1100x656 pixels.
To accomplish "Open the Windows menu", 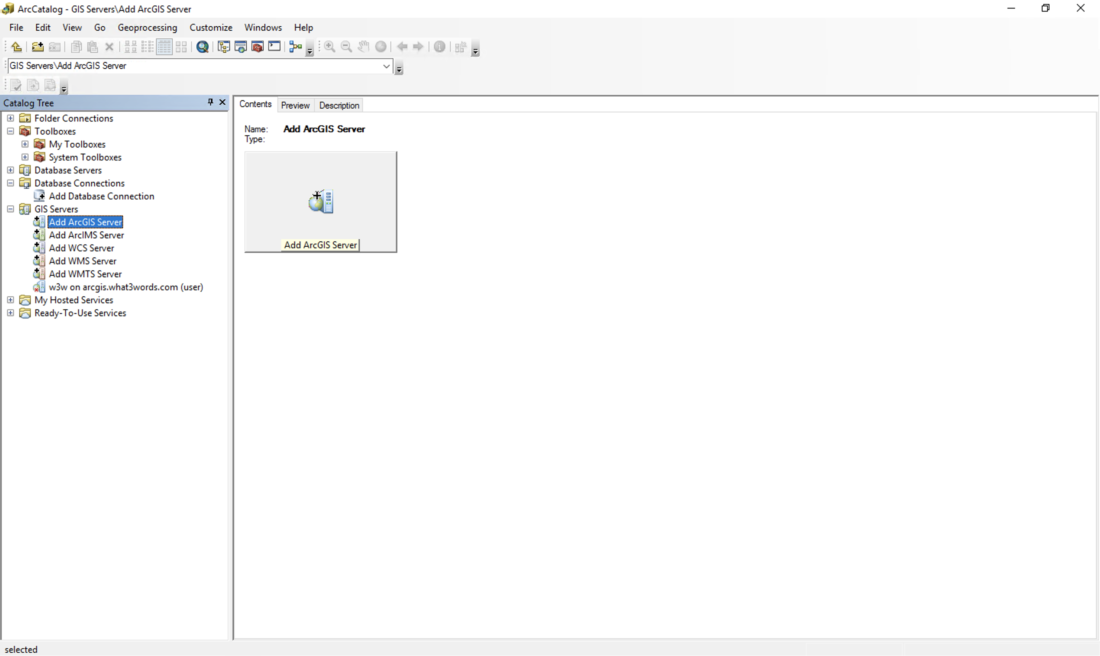I will click(x=263, y=27).
